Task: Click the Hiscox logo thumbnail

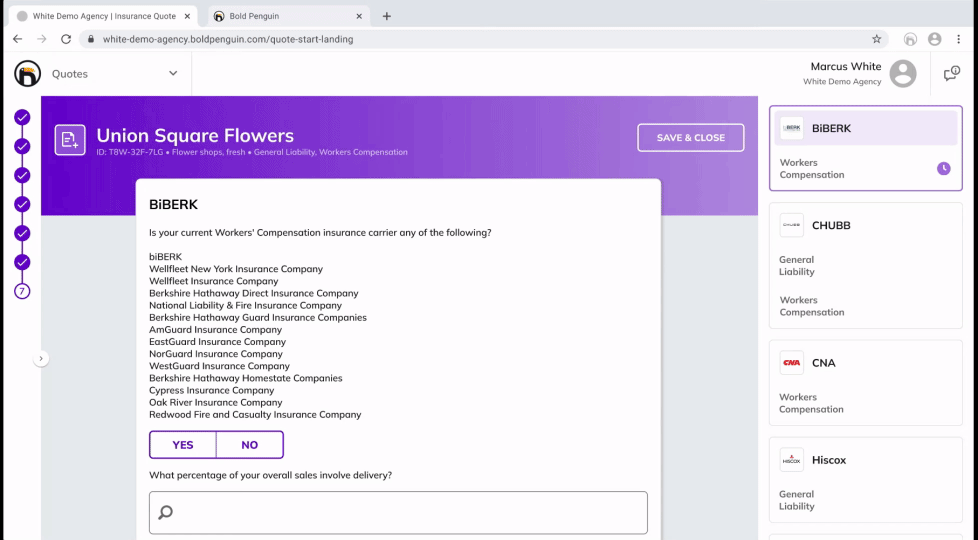Action: (x=792, y=460)
